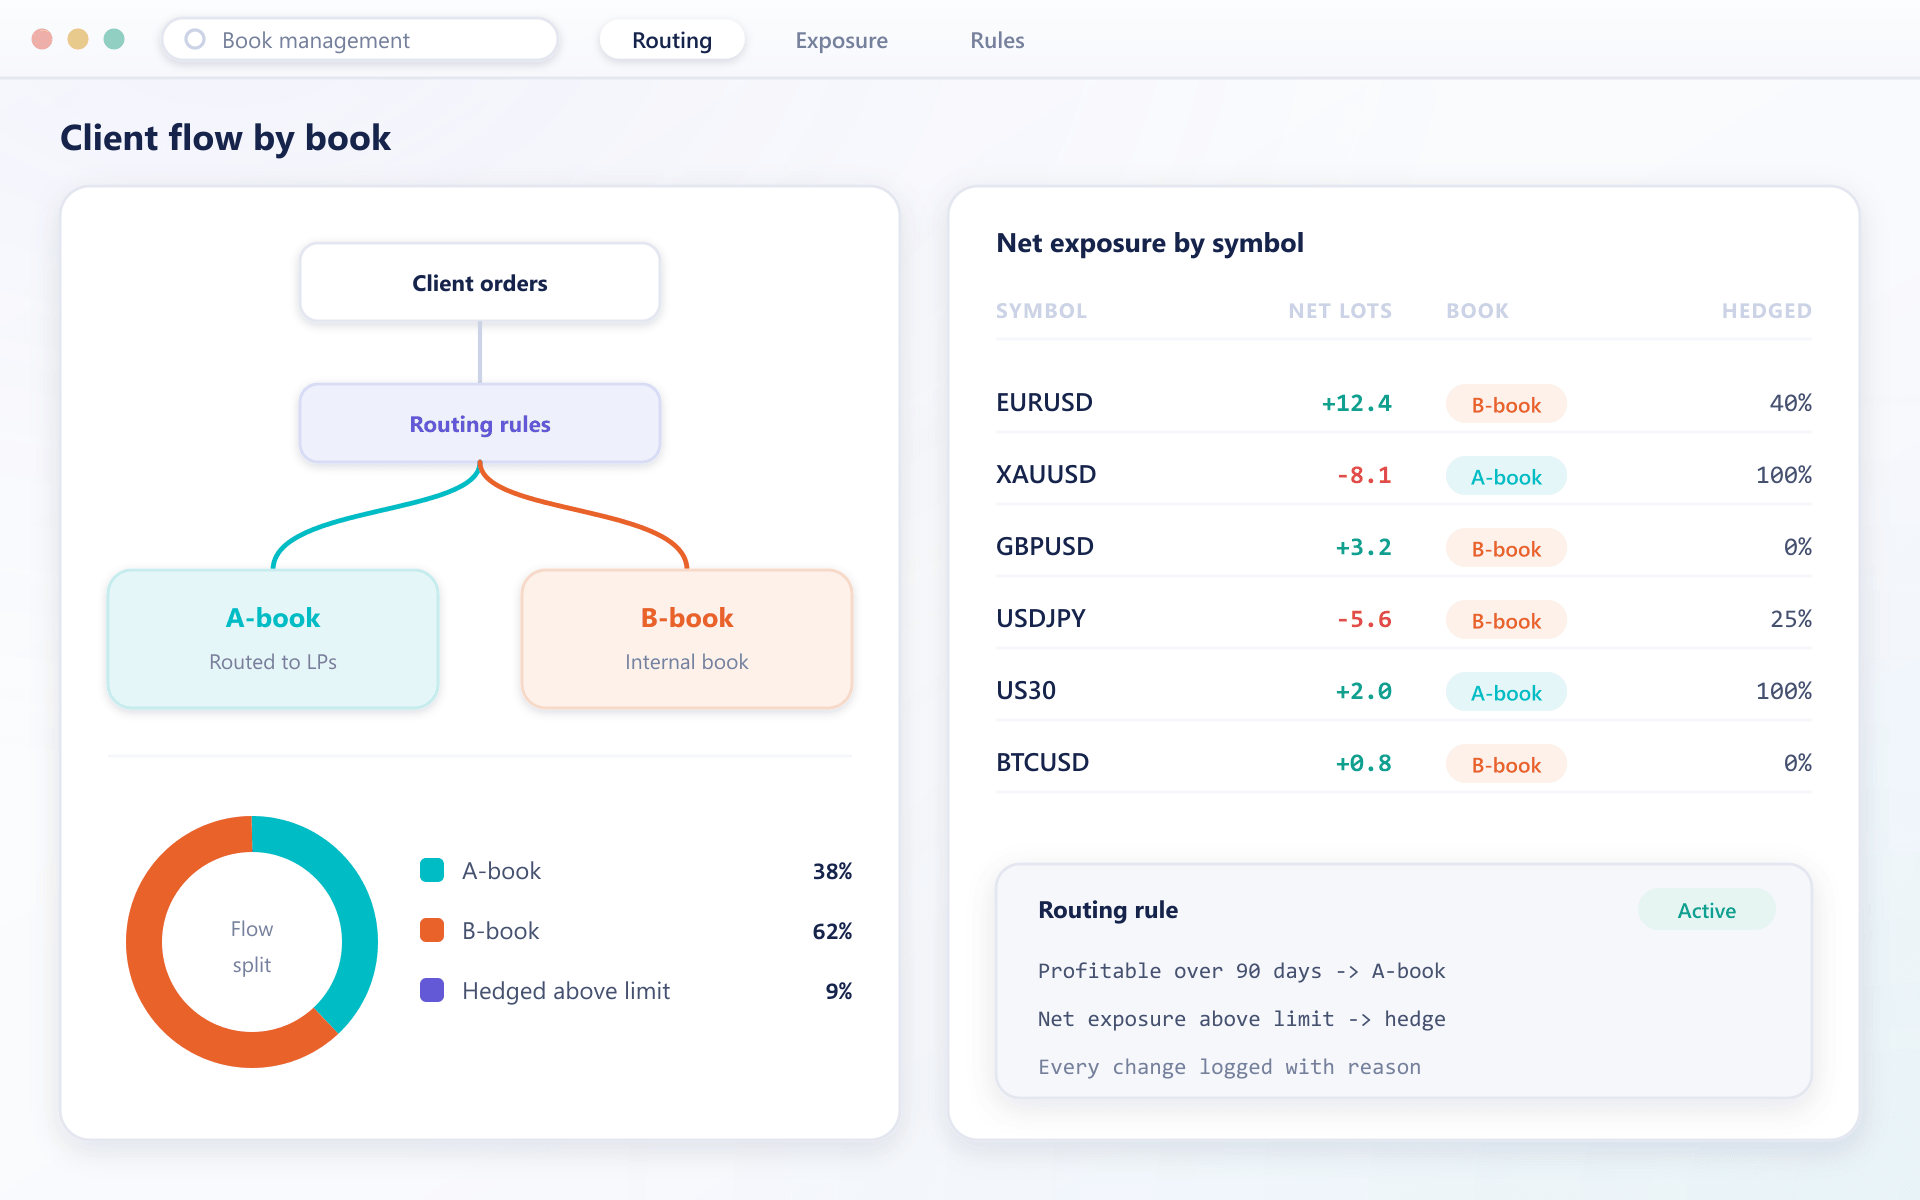Select the GBPUSD symbol row
This screenshot has width=1920, height=1200.
(x=1404, y=547)
